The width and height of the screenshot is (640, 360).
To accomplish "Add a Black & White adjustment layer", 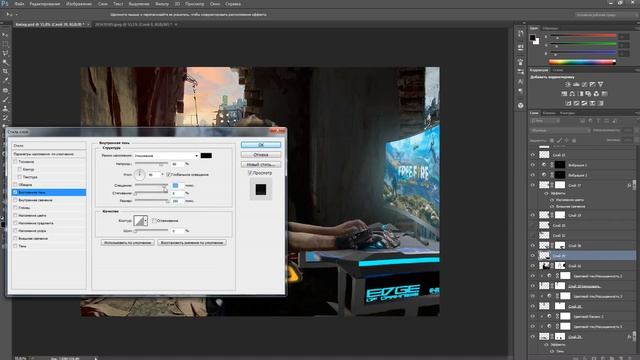I will click(580, 93).
